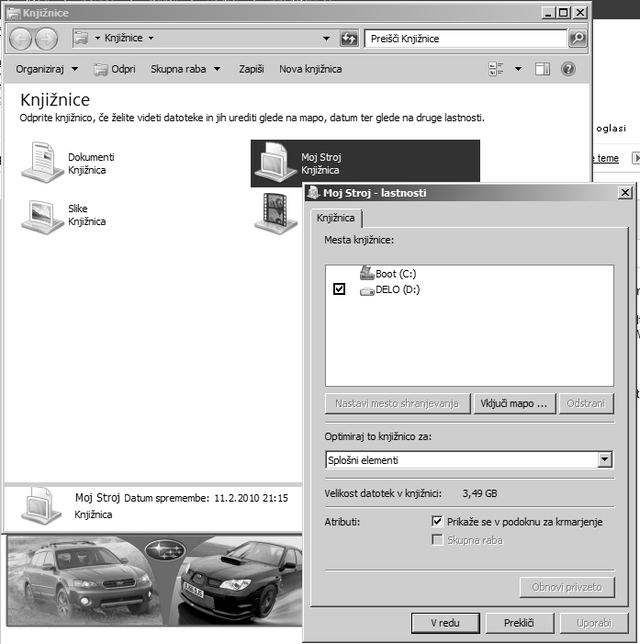Click Zapiši in the toolbar

pos(251,69)
